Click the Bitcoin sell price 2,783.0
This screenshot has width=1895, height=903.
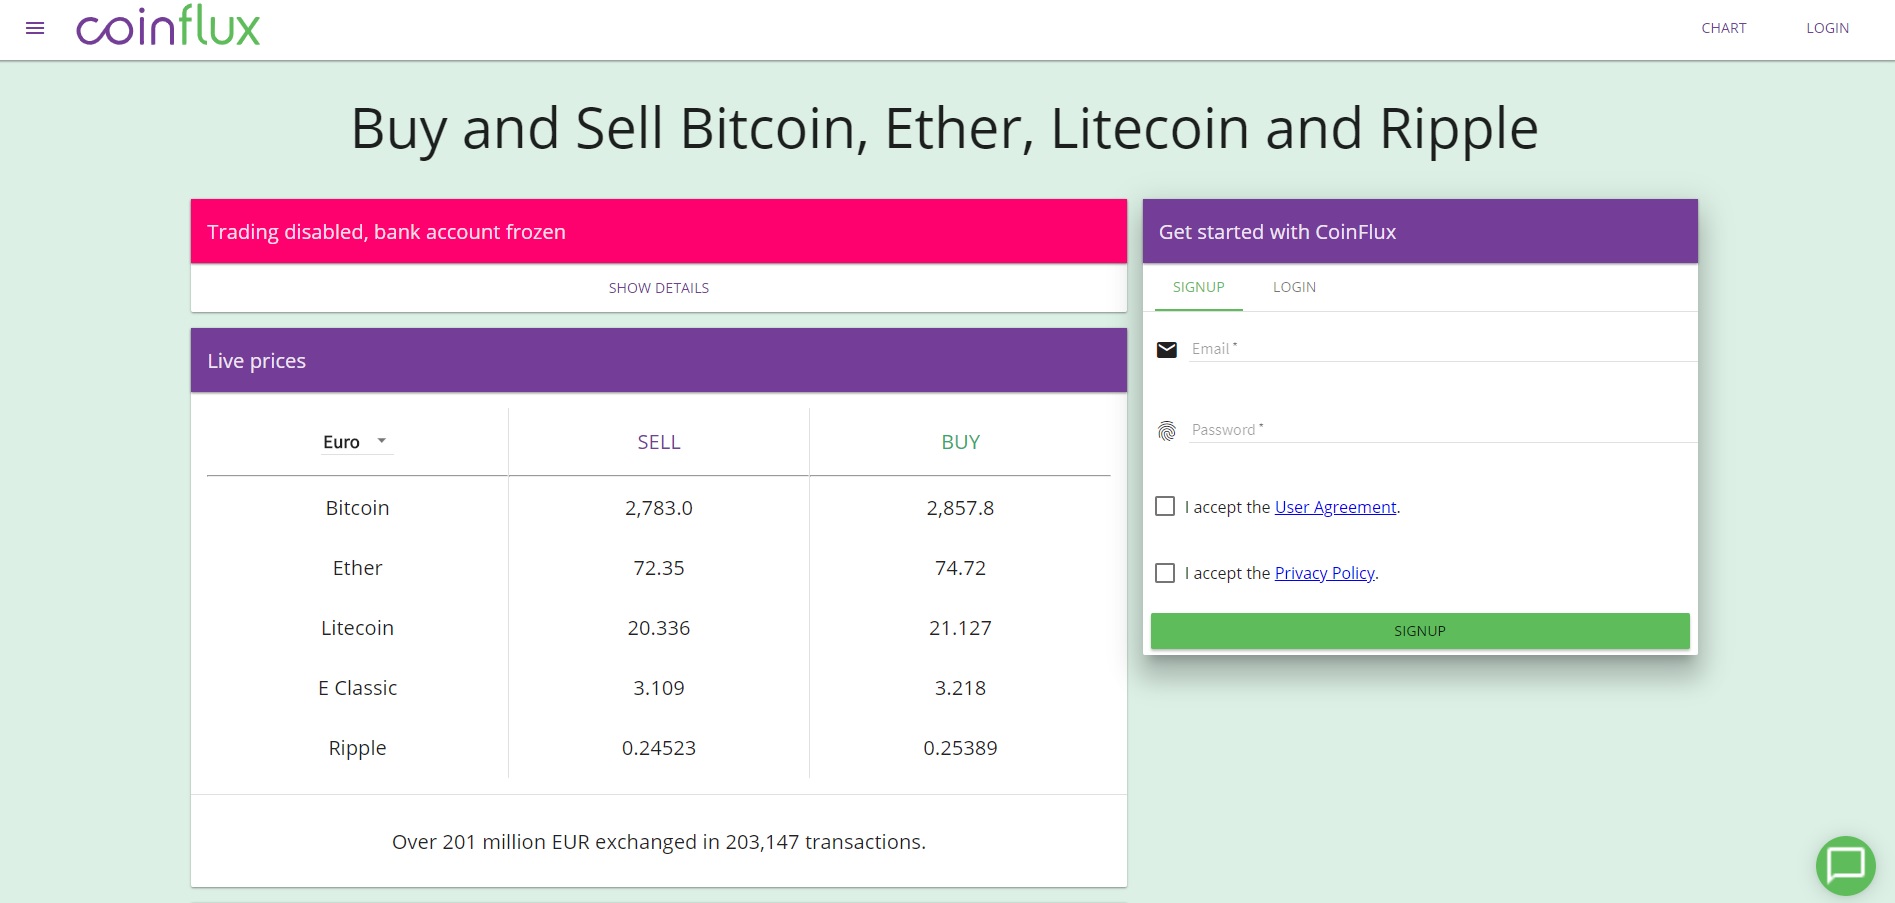click(x=658, y=508)
